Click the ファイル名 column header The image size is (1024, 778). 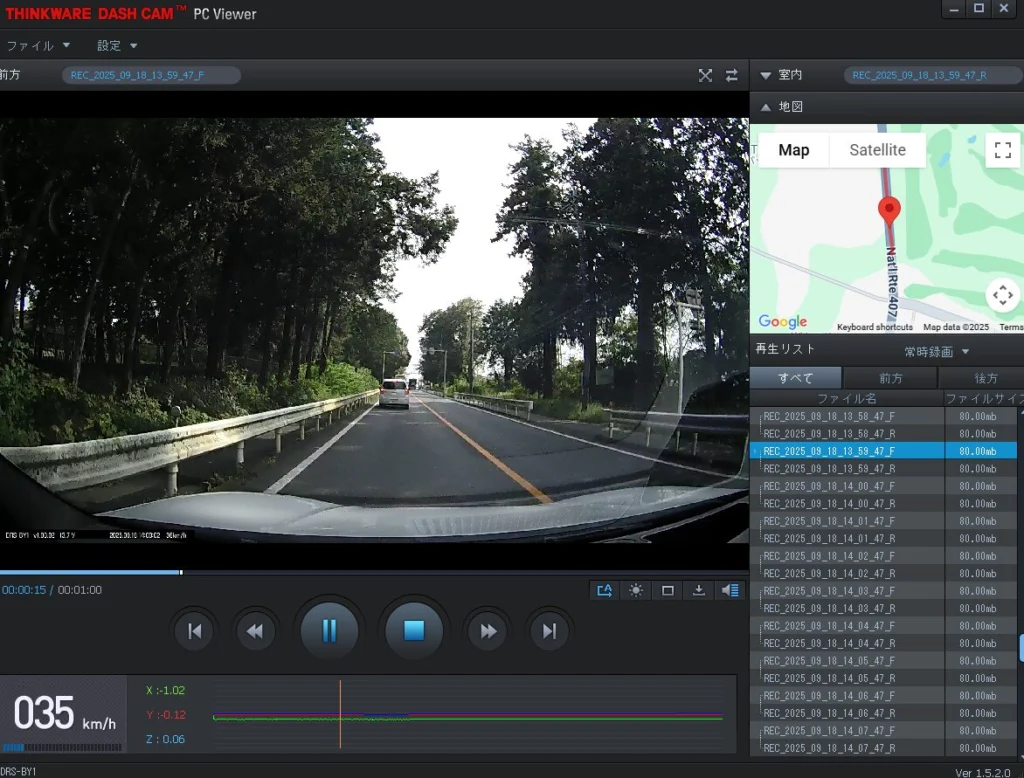point(847,398)
